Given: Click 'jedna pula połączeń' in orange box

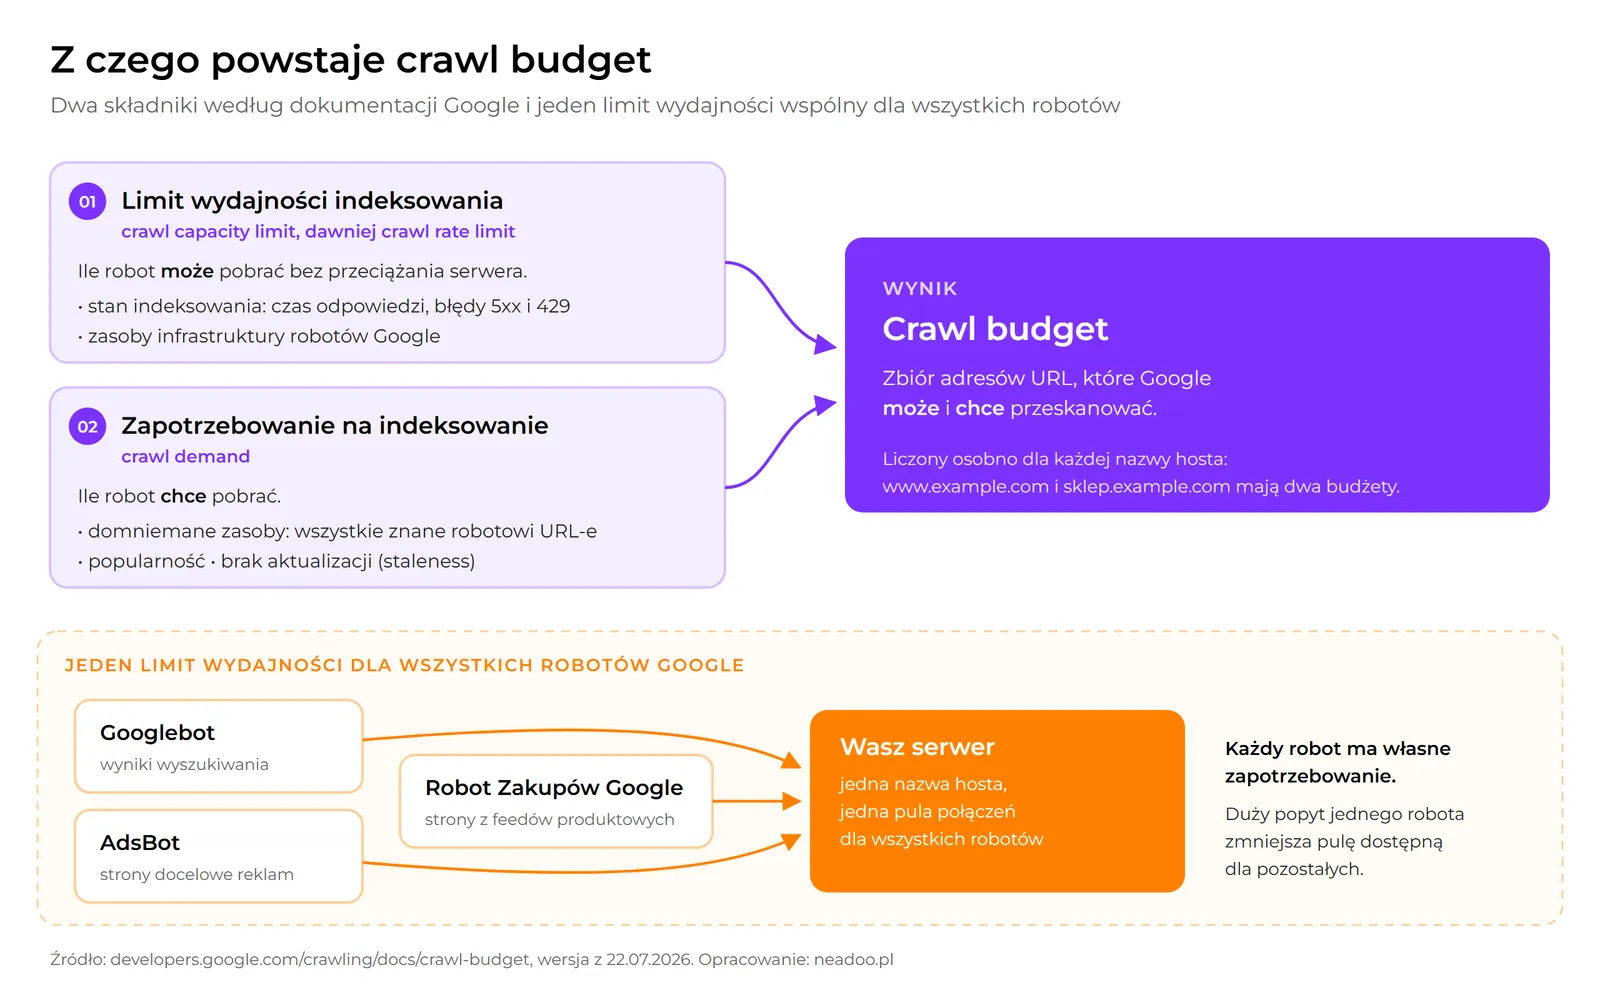Looking at the screenshot, I should (x=927, y=811).
